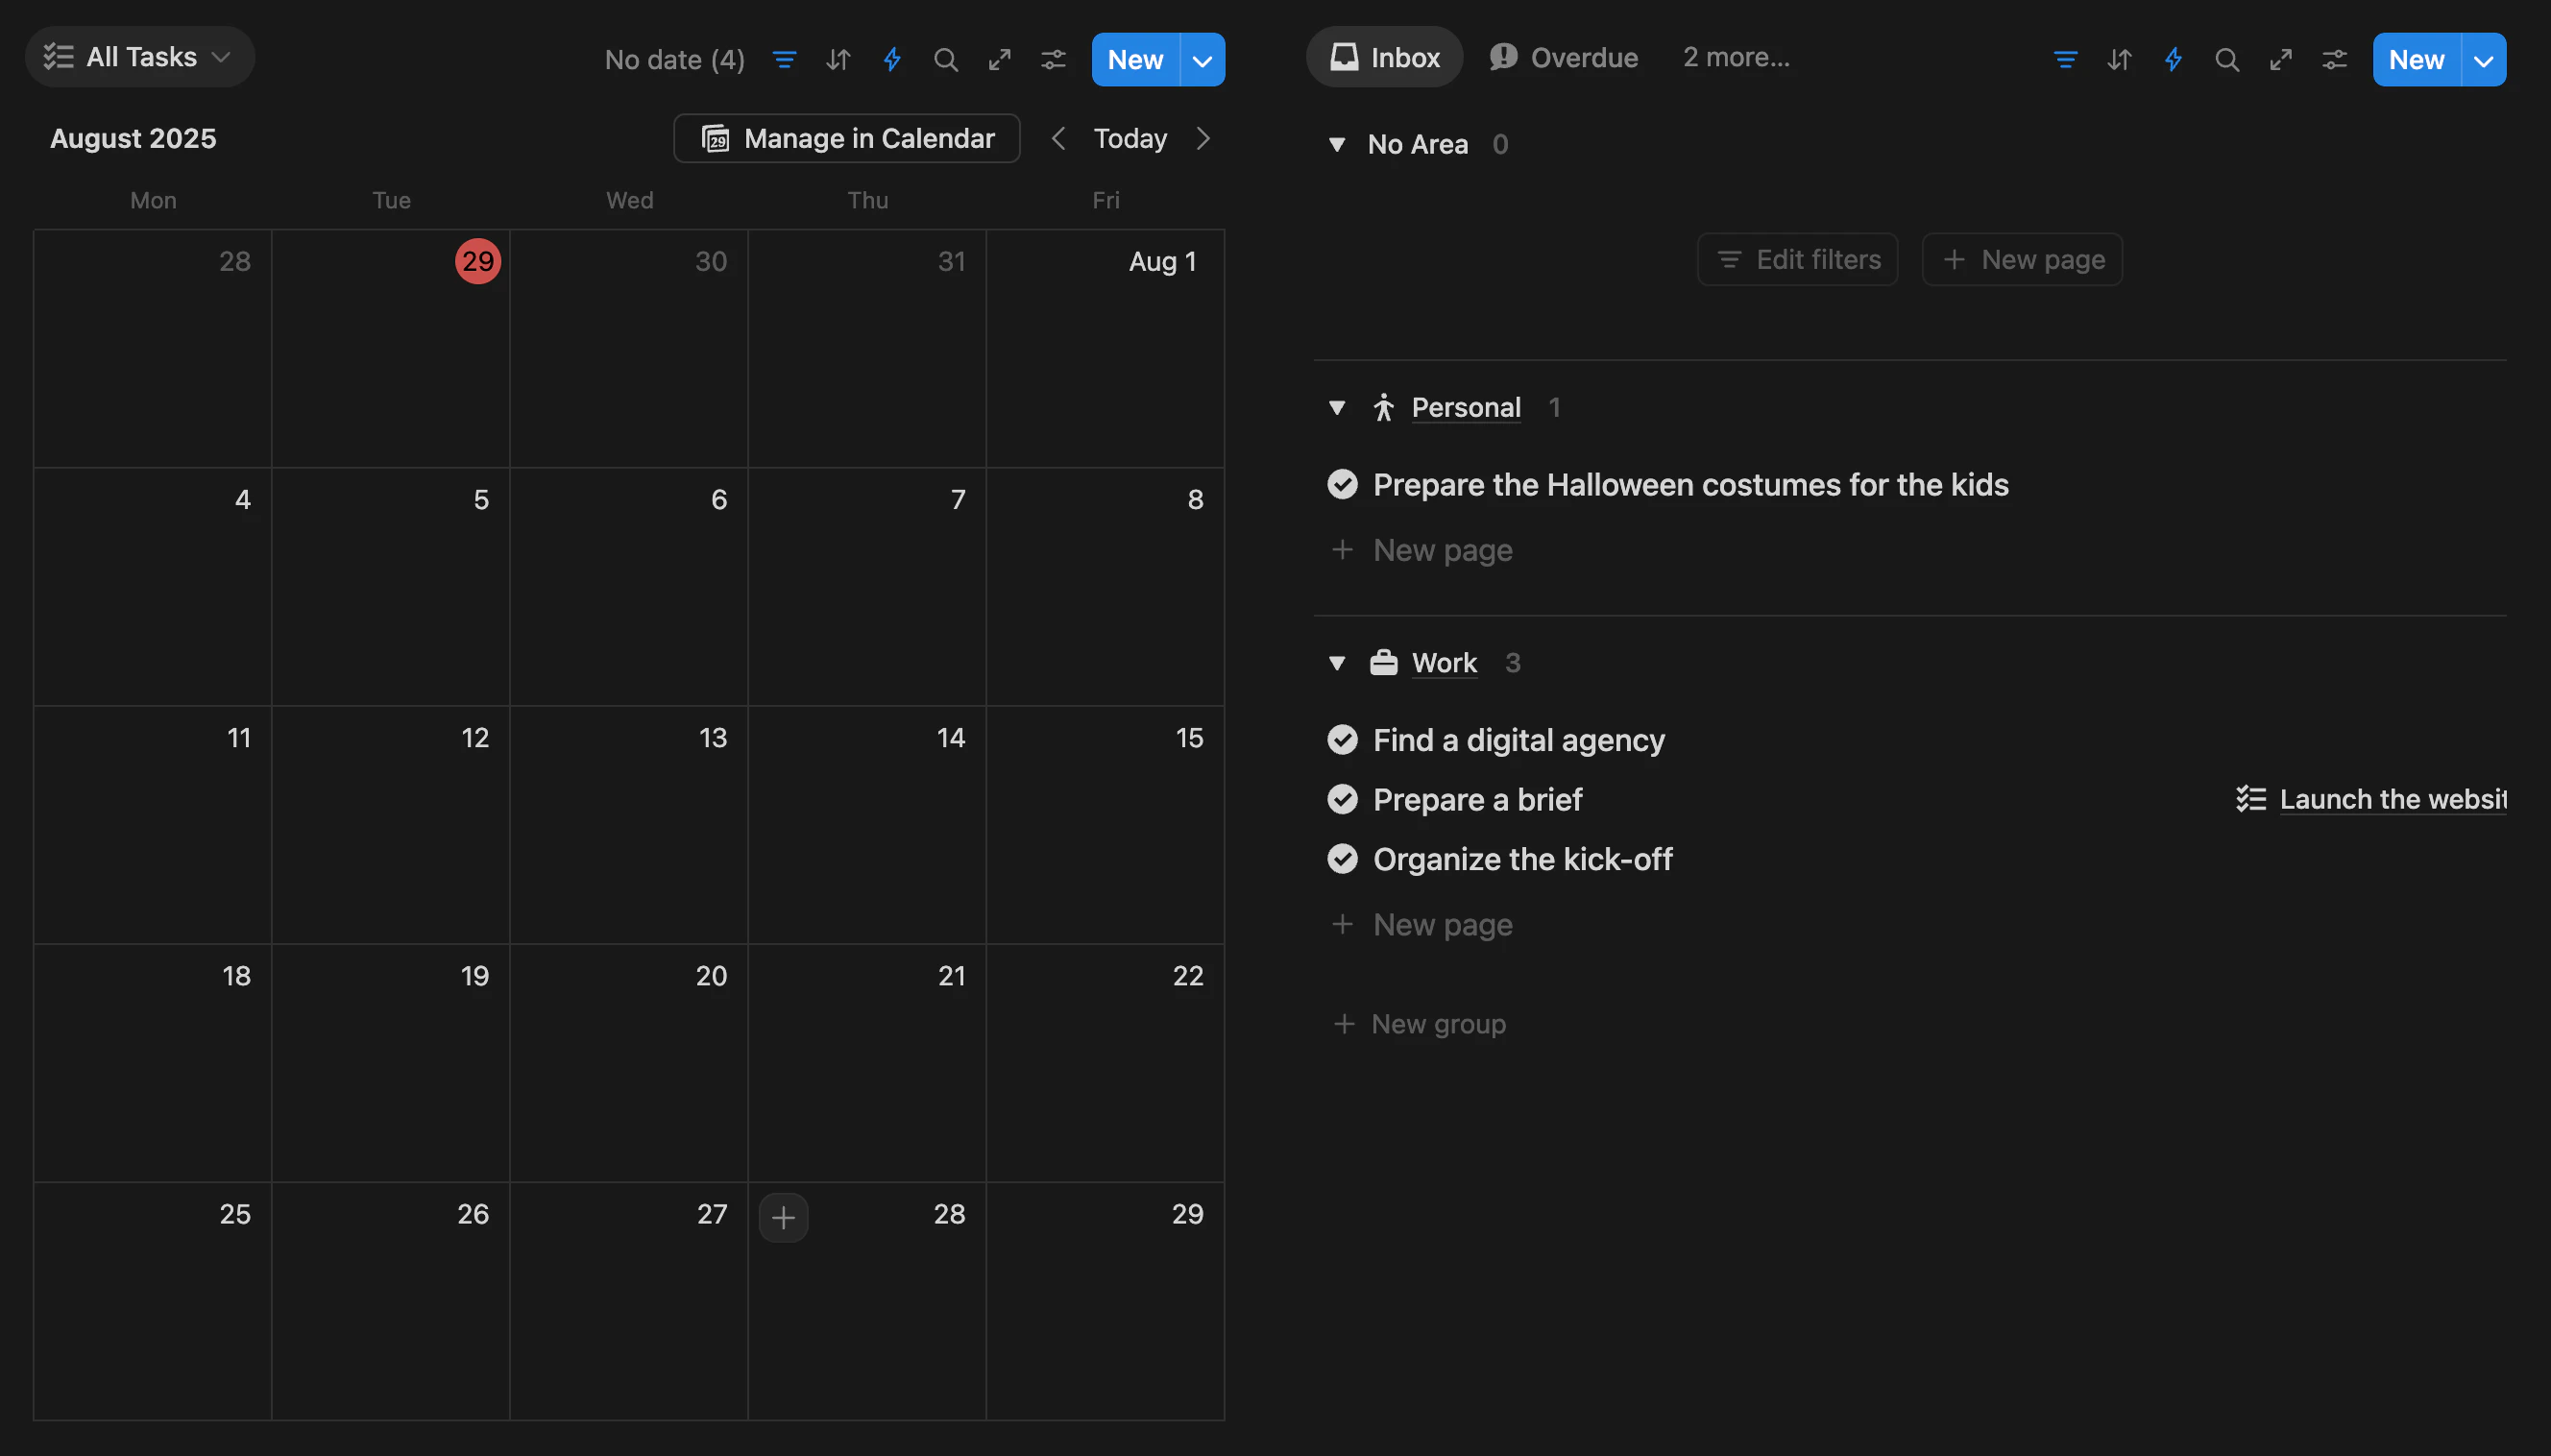Check off the Find a digital agency task
Image resolution: width=2551 pixels, height=1456 pixels.
pyautogui.click(x=1342, y=740)
